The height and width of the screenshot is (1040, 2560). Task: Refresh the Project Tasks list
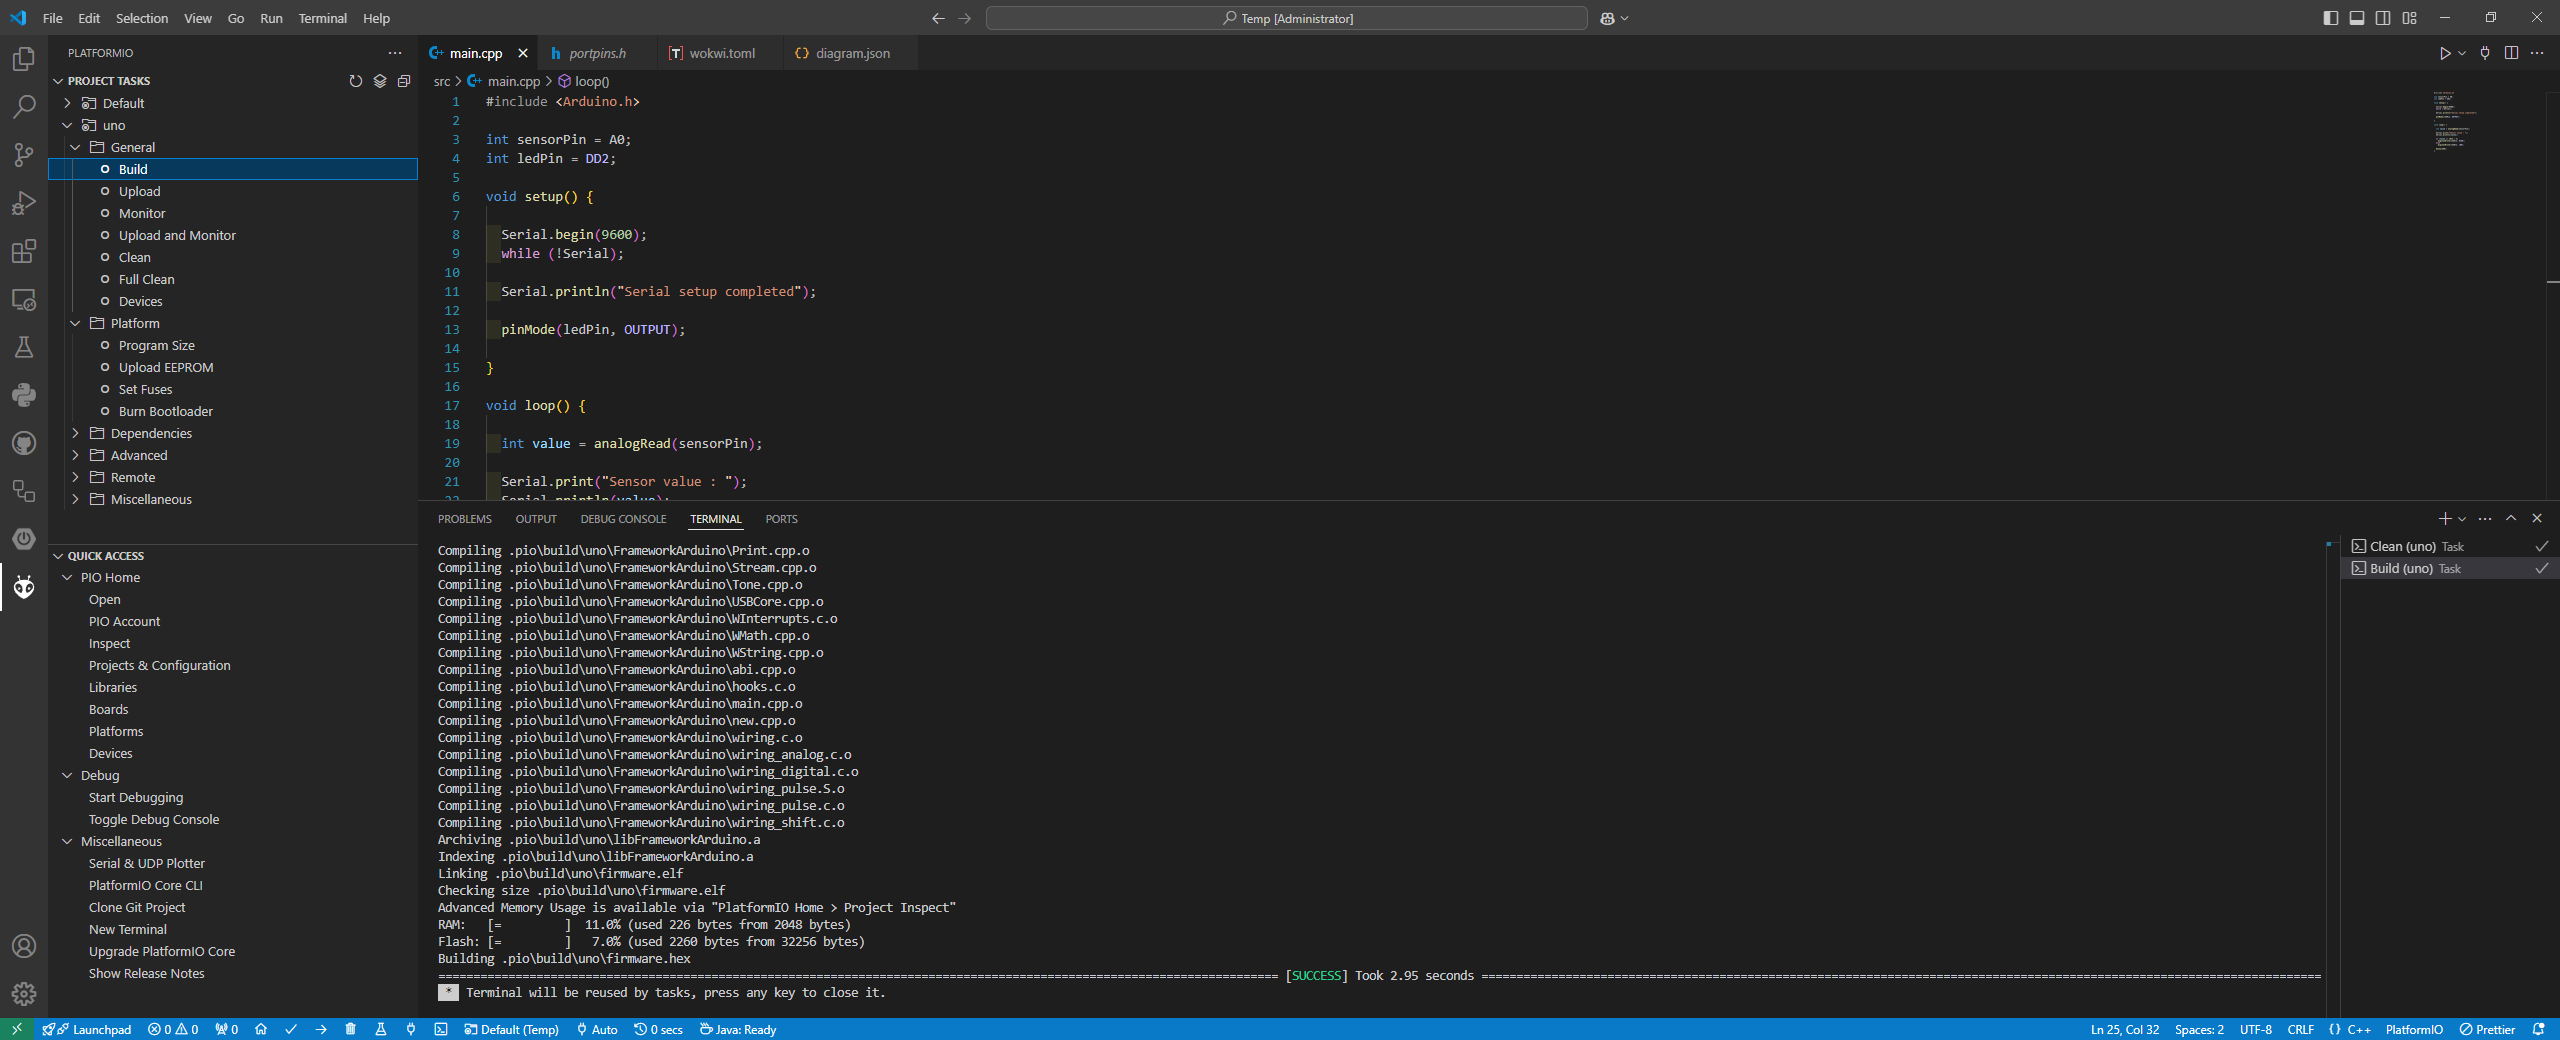(356, 81)
